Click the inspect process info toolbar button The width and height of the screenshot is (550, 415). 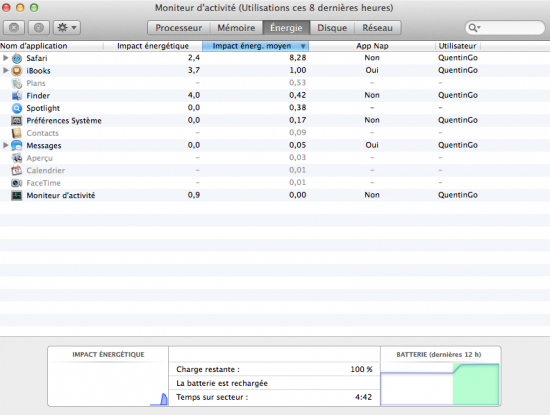39,27
